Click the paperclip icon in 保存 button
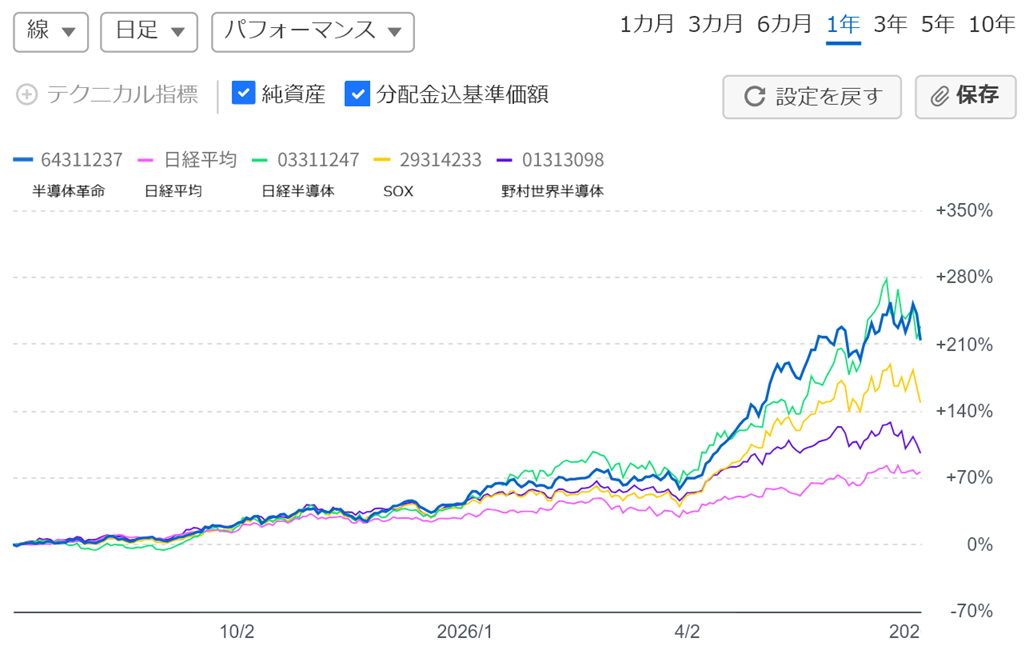This screenshot has height=646, width=1033. pos(939,97)
